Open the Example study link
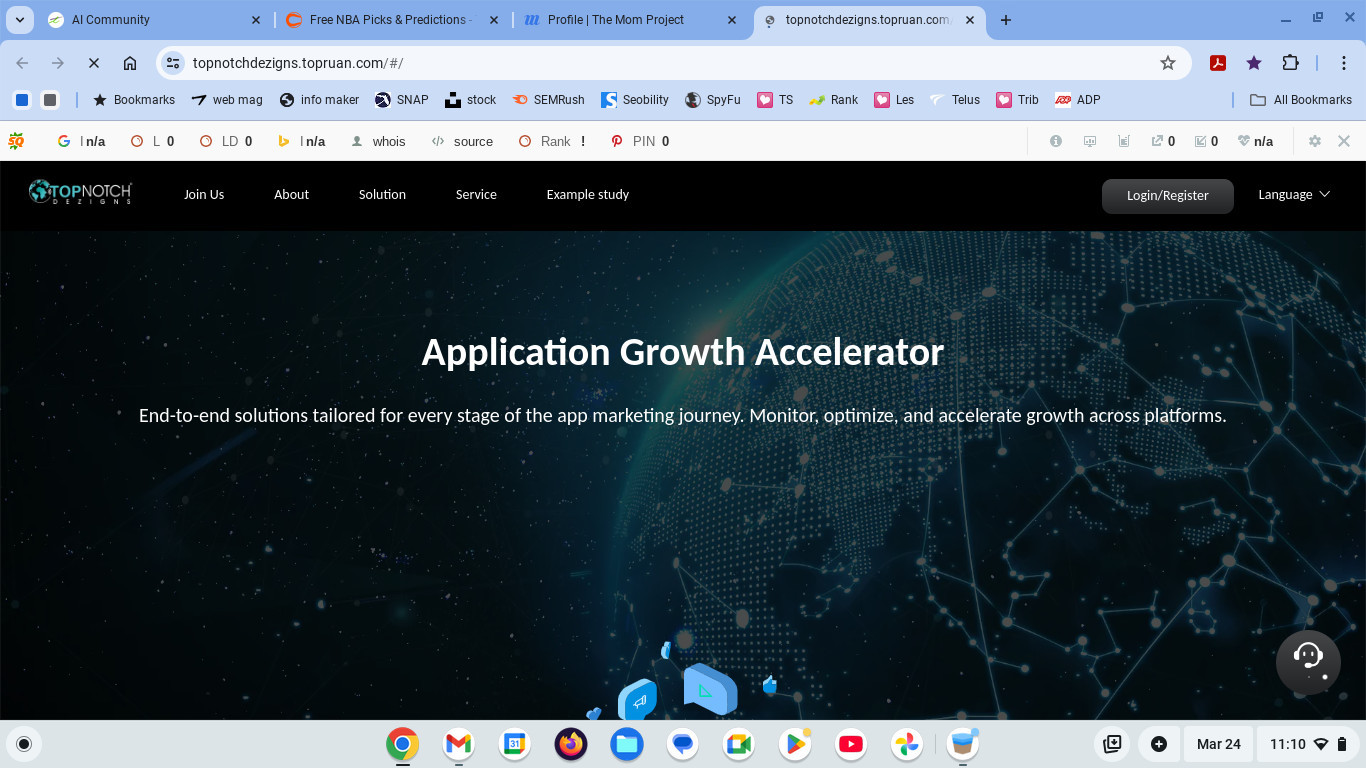 click(x=587, y=195)
